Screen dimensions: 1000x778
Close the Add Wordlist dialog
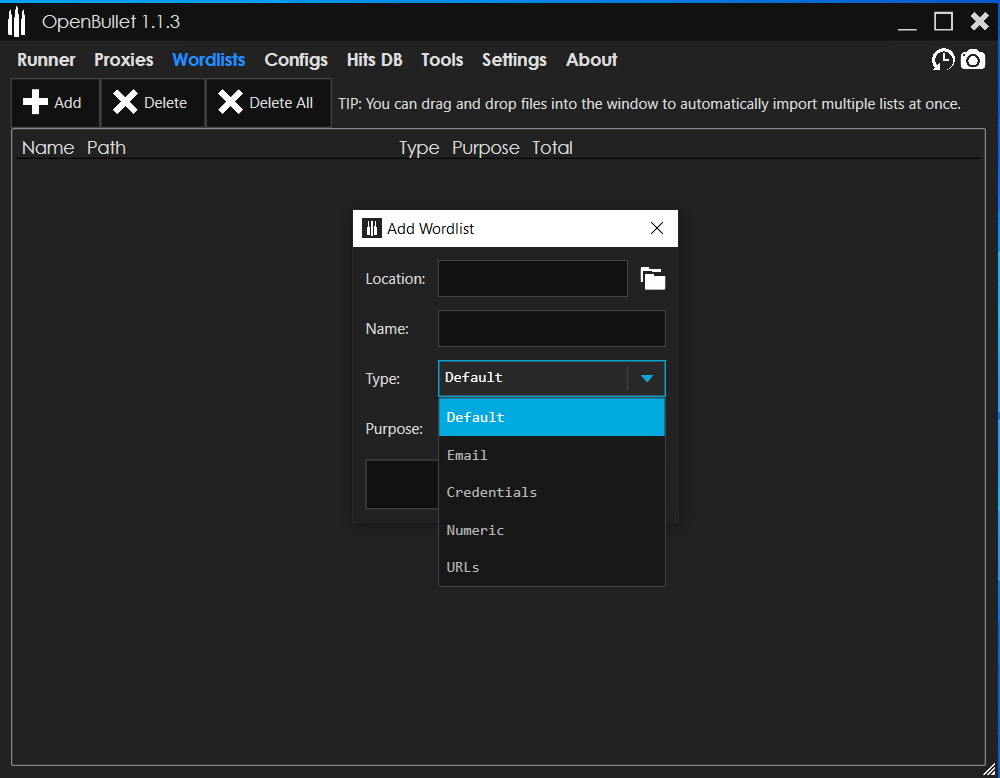[656, 228]
